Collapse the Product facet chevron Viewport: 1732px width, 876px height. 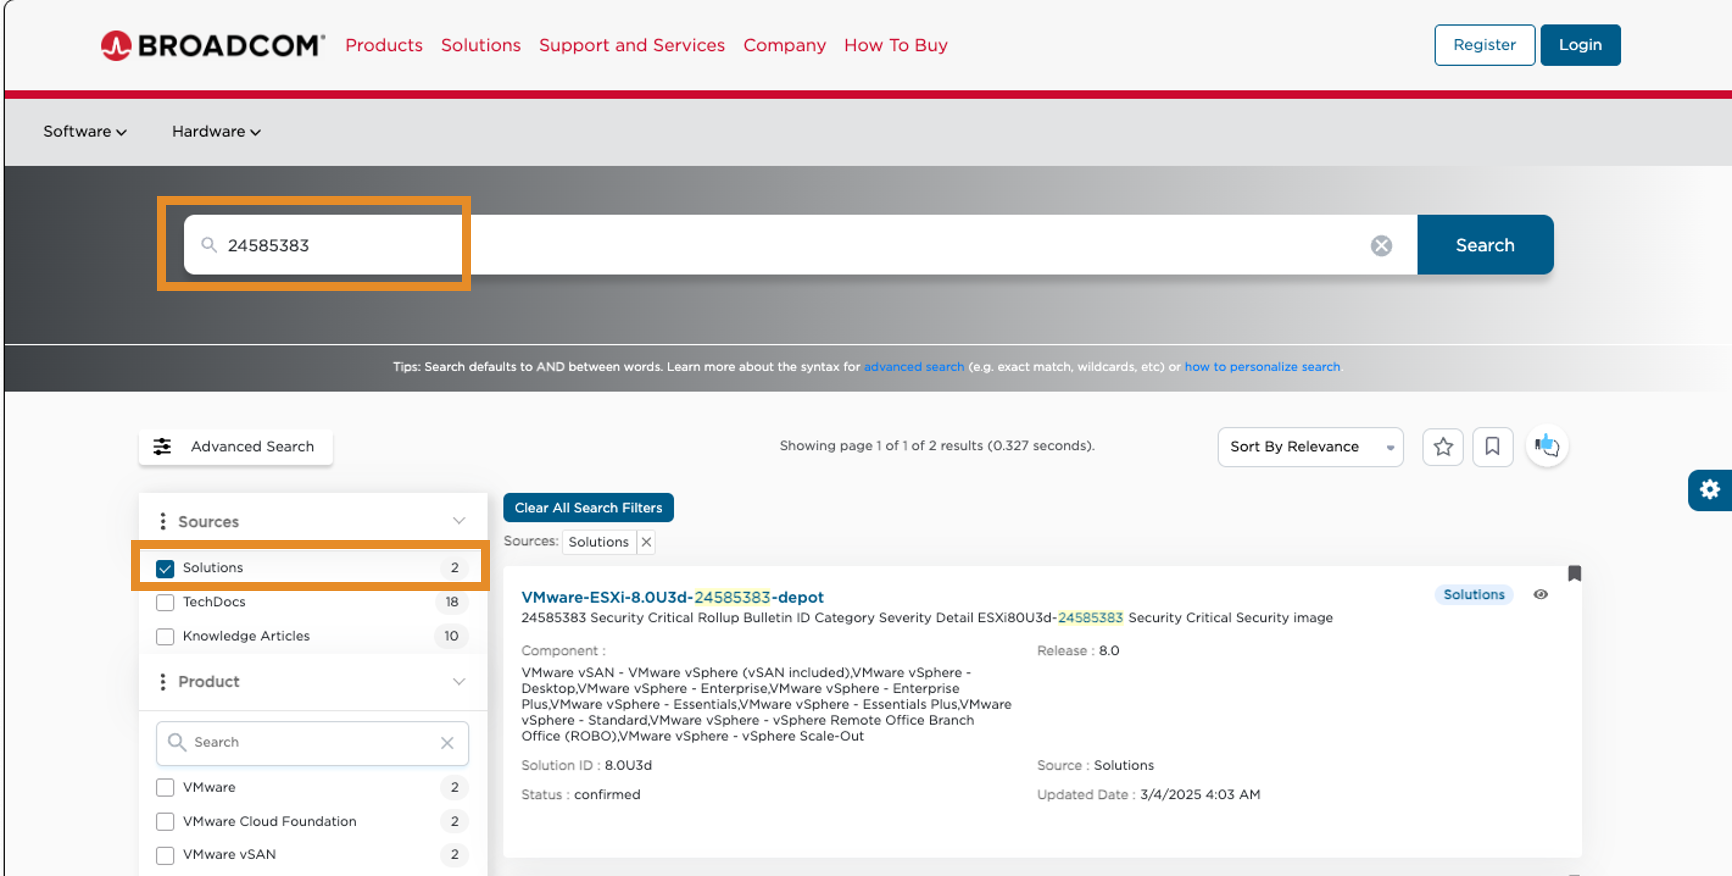click(459, 682)
